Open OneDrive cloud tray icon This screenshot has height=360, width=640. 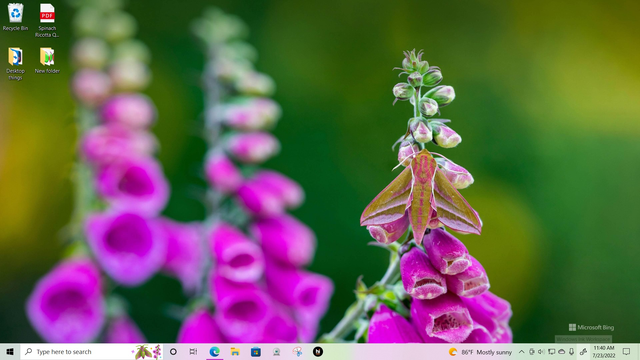pos(562,351)
